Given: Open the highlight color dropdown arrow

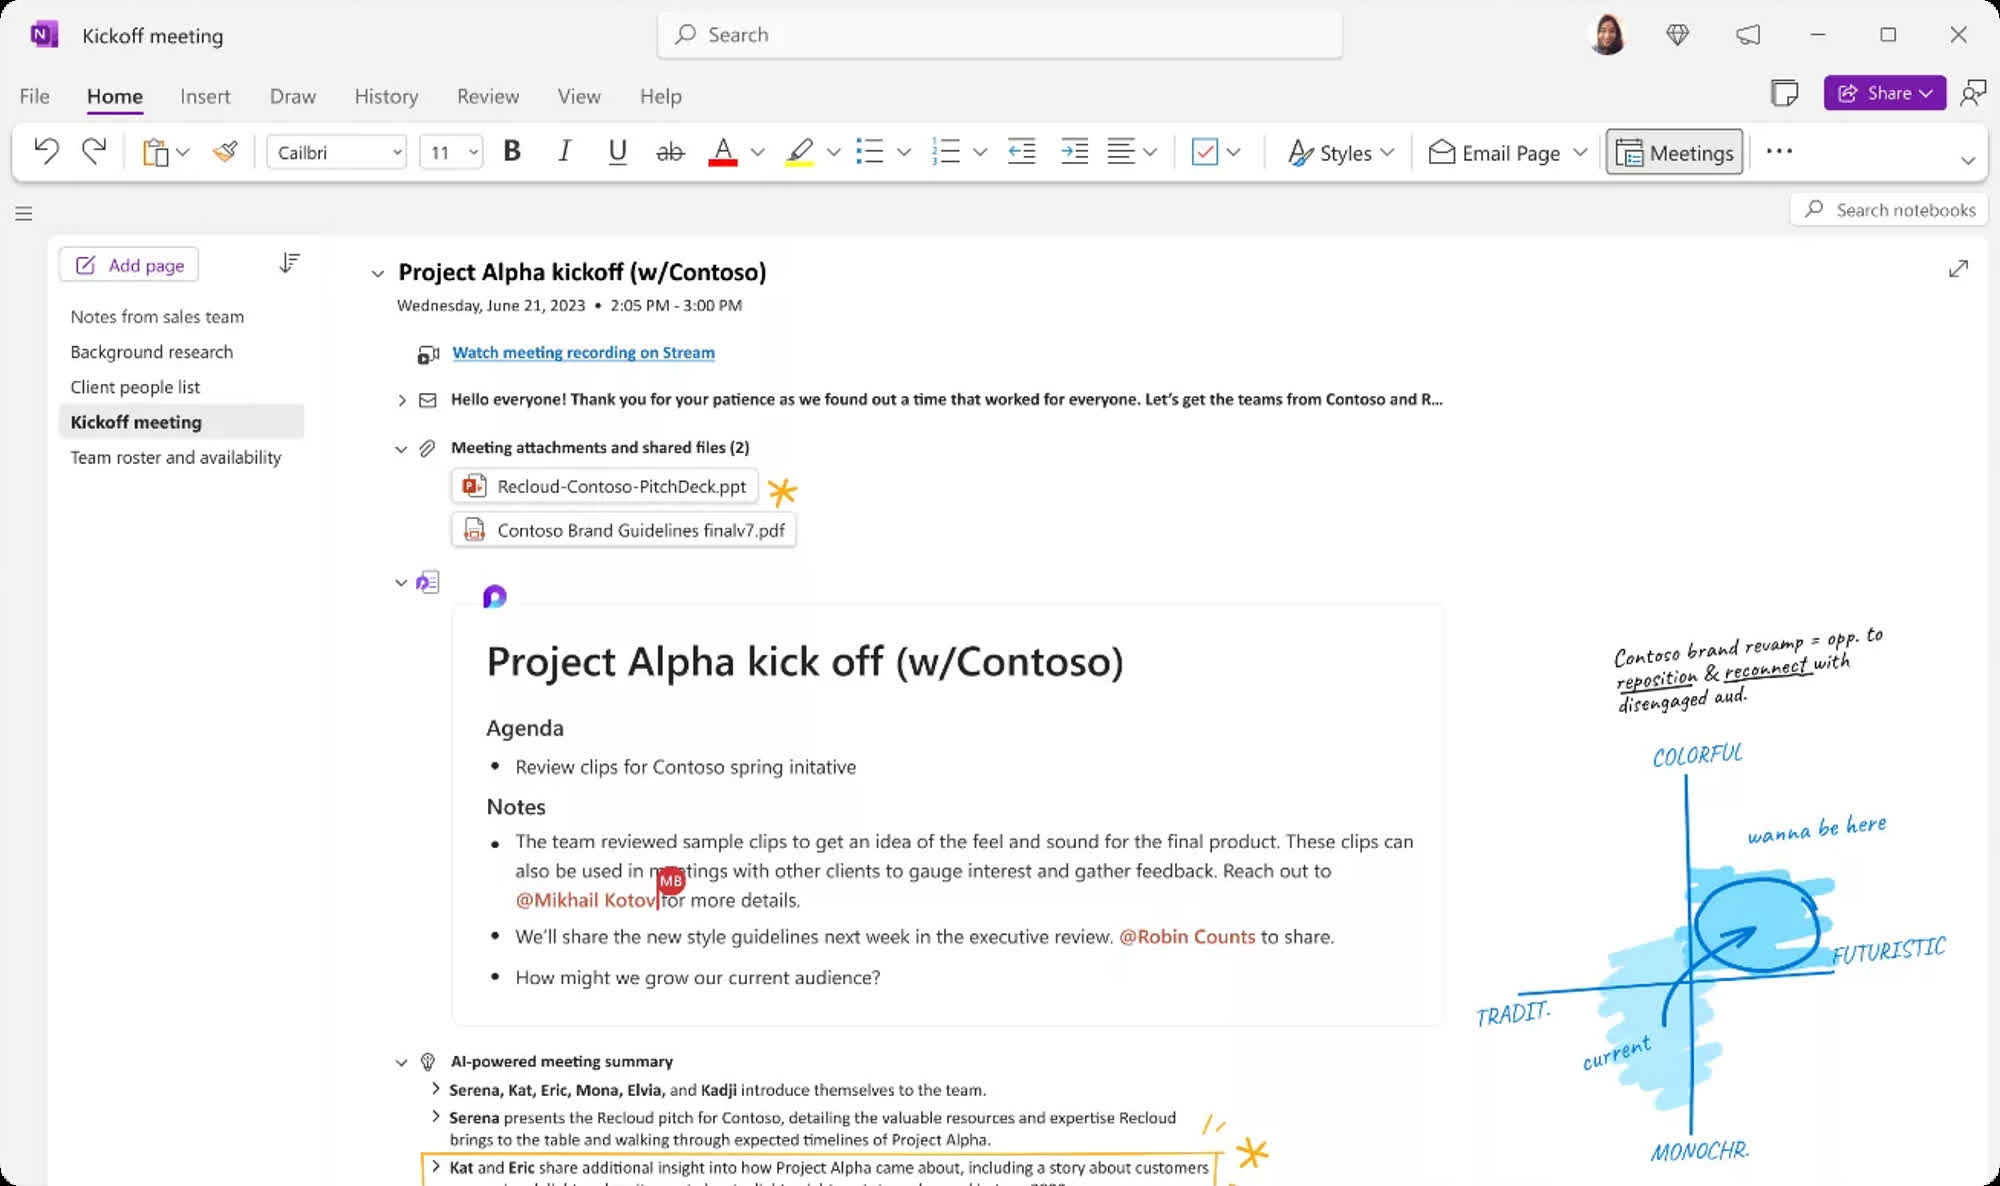Looking at the screenshot, I should [833, 152].
